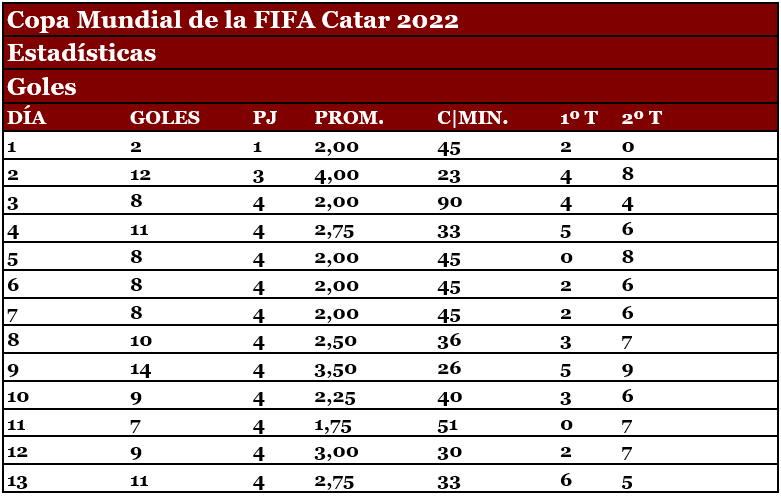Select the 12 goals cell for day 2
The image size is (781, 498).
(141, 175)
